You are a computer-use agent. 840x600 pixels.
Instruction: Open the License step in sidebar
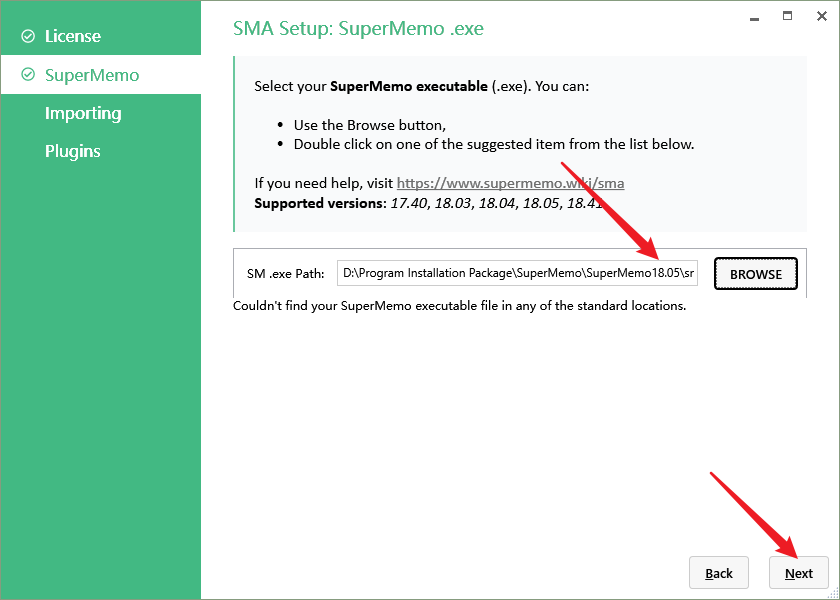click(x=73, y=37)
